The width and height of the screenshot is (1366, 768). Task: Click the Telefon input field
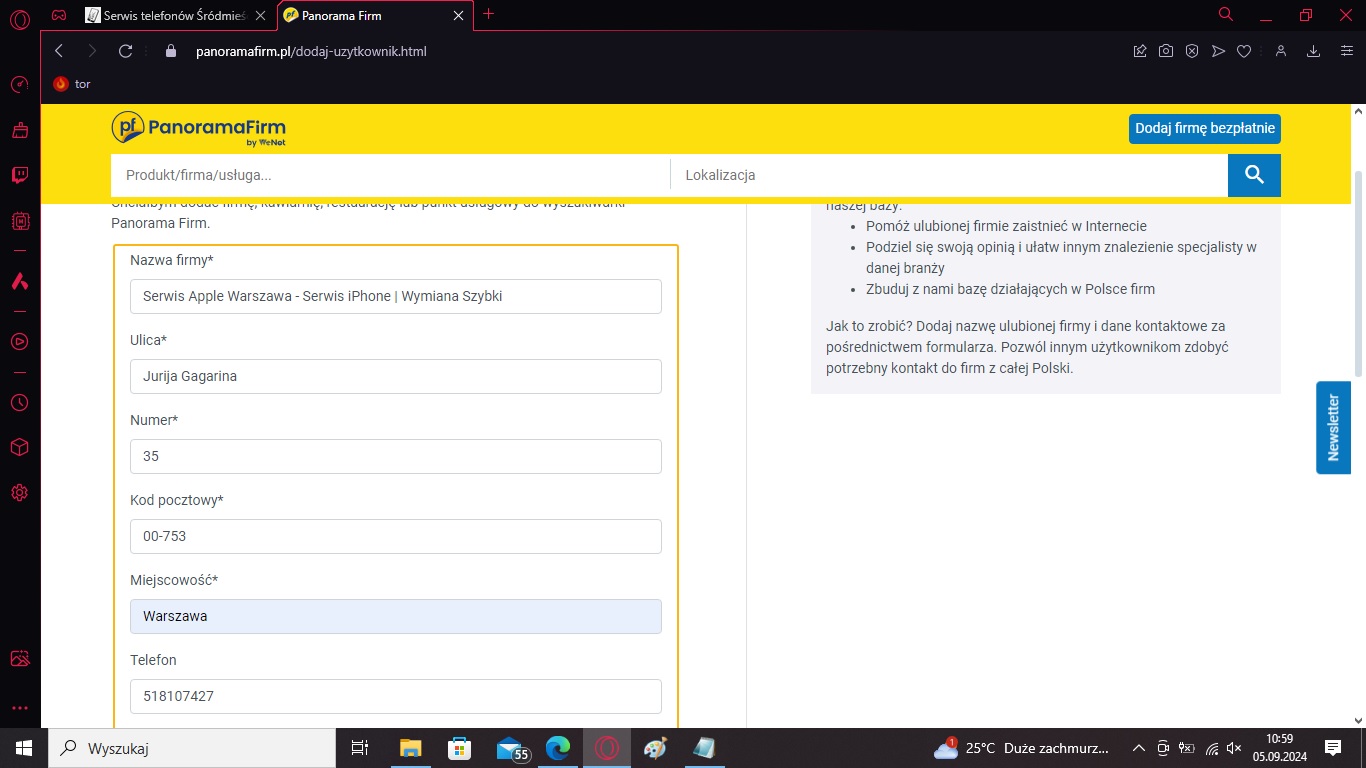point(396,696)
